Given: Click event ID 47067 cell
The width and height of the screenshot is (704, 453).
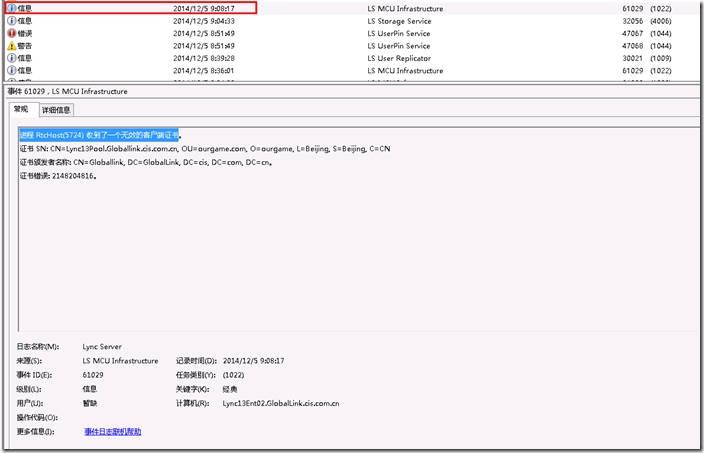Looking at the screenshot, I should 633,33.
